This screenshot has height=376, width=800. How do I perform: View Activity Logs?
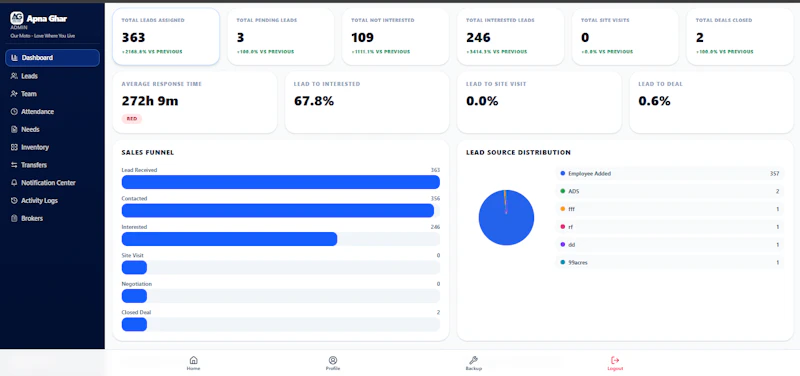pyautogui.click(x=52, y=200)
